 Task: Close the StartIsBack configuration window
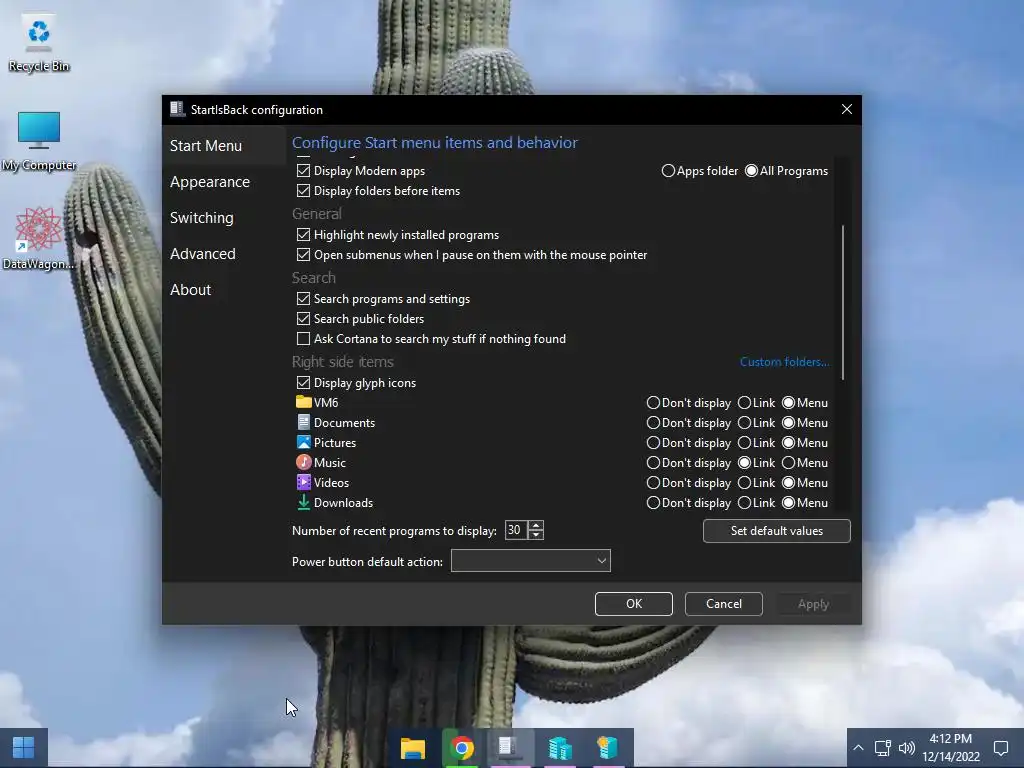point(846,109)
